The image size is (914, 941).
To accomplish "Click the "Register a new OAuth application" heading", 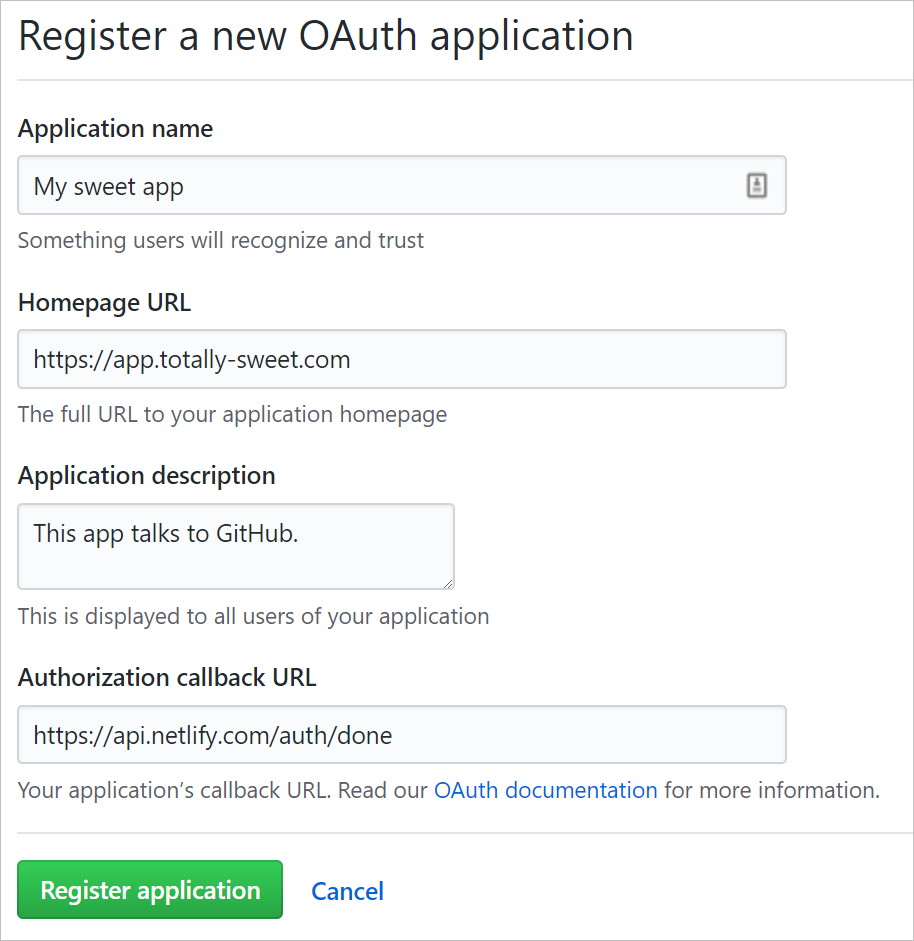I will pyautogui.click(x=326, y=37).
